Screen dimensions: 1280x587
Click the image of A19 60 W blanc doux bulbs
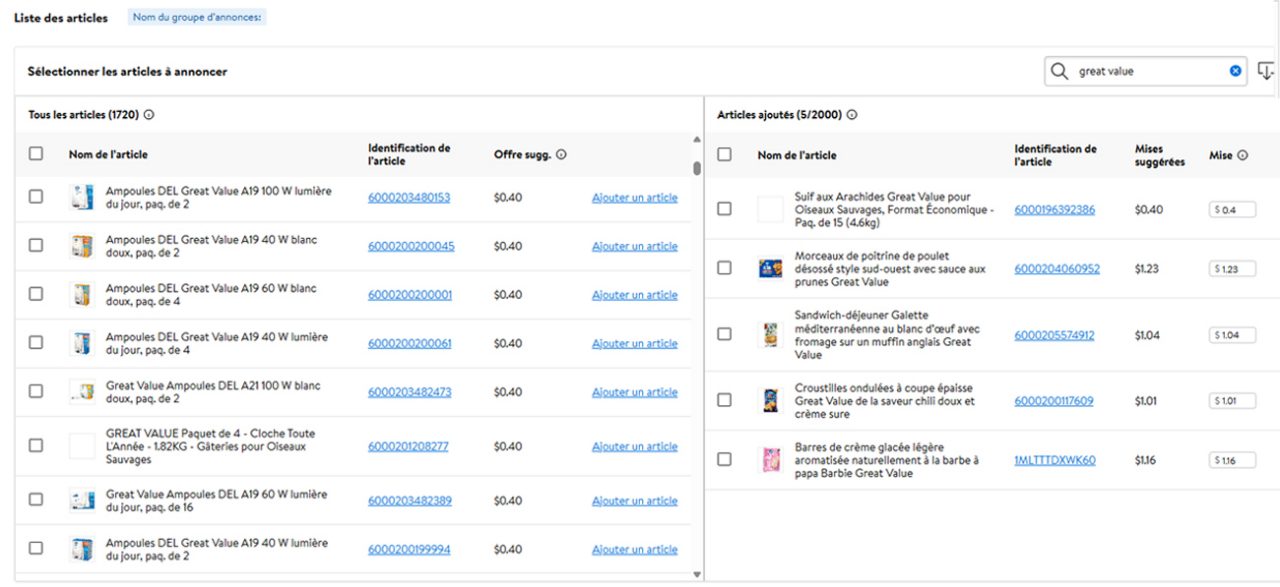click(82, 295)
